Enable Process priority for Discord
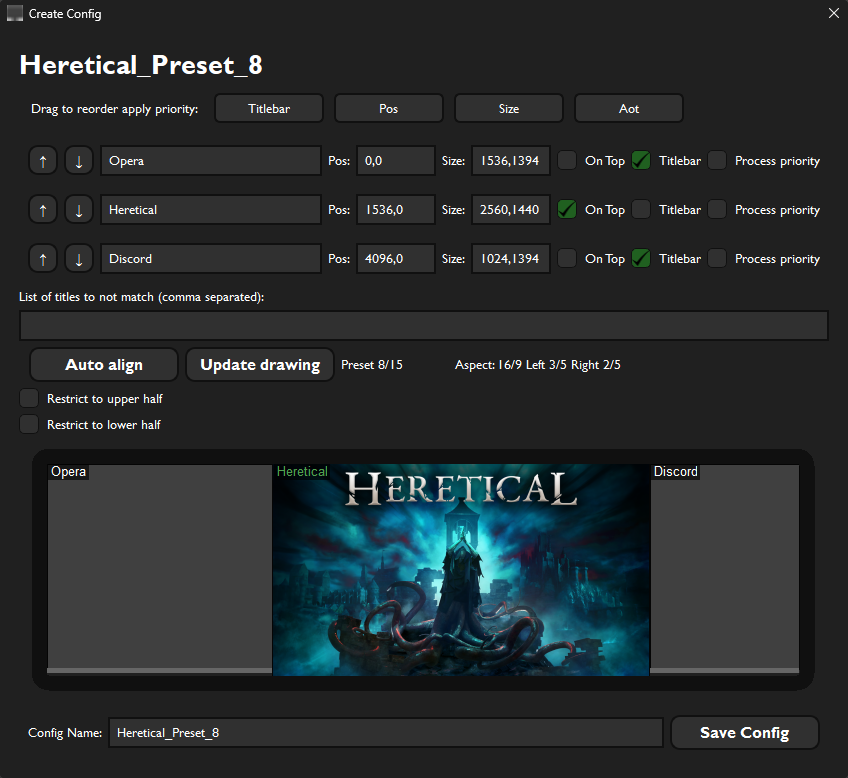 (x=717, y=258)
